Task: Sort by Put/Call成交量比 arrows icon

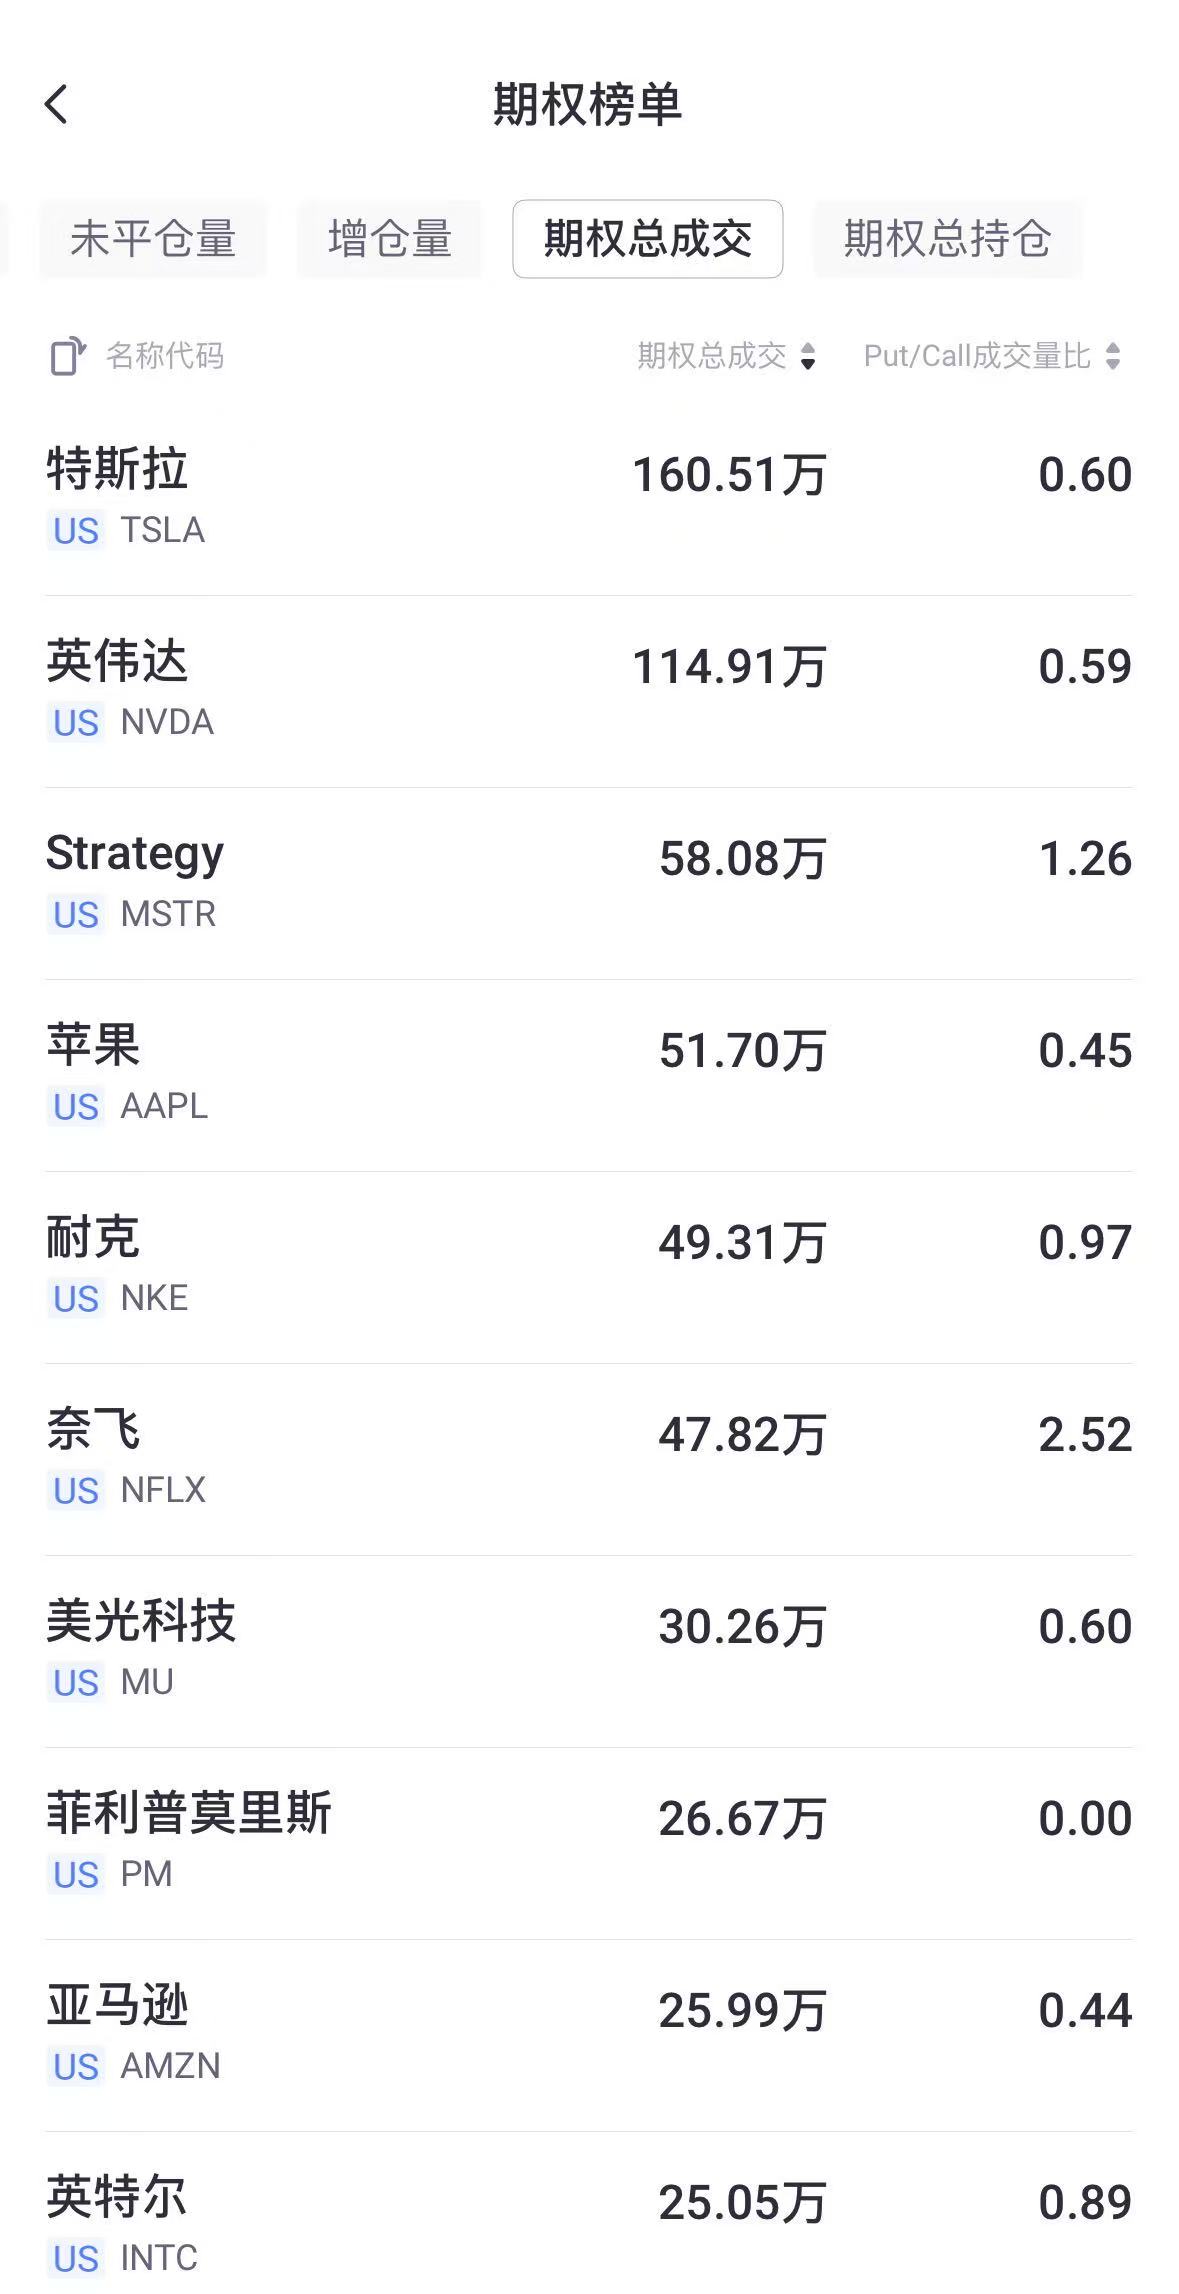Action: coord(1113,357)
